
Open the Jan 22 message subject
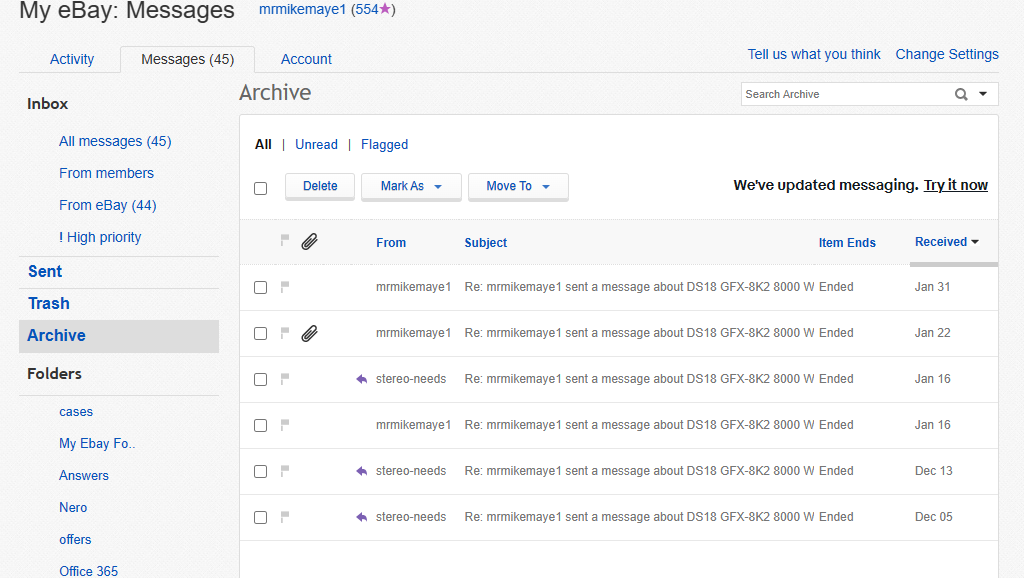(639, 333)
